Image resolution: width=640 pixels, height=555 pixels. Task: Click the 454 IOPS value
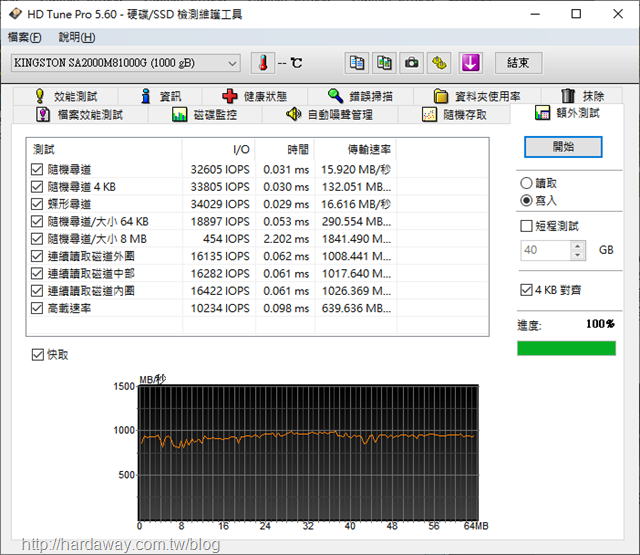226,239
